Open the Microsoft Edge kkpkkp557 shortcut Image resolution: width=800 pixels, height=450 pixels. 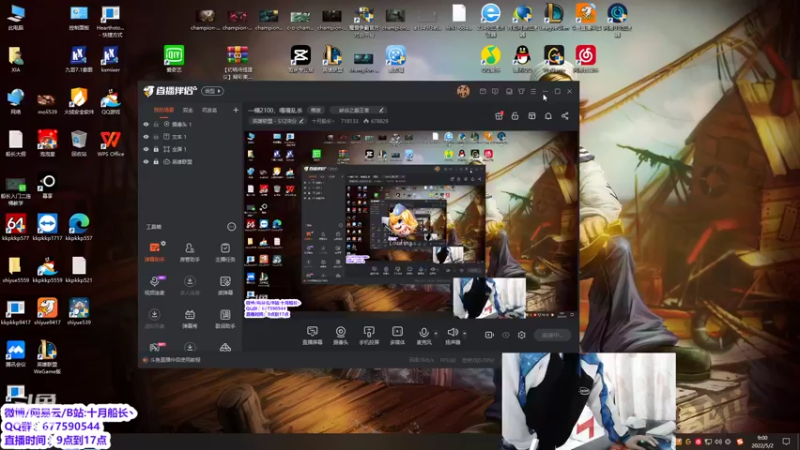(x=79, y=228)
